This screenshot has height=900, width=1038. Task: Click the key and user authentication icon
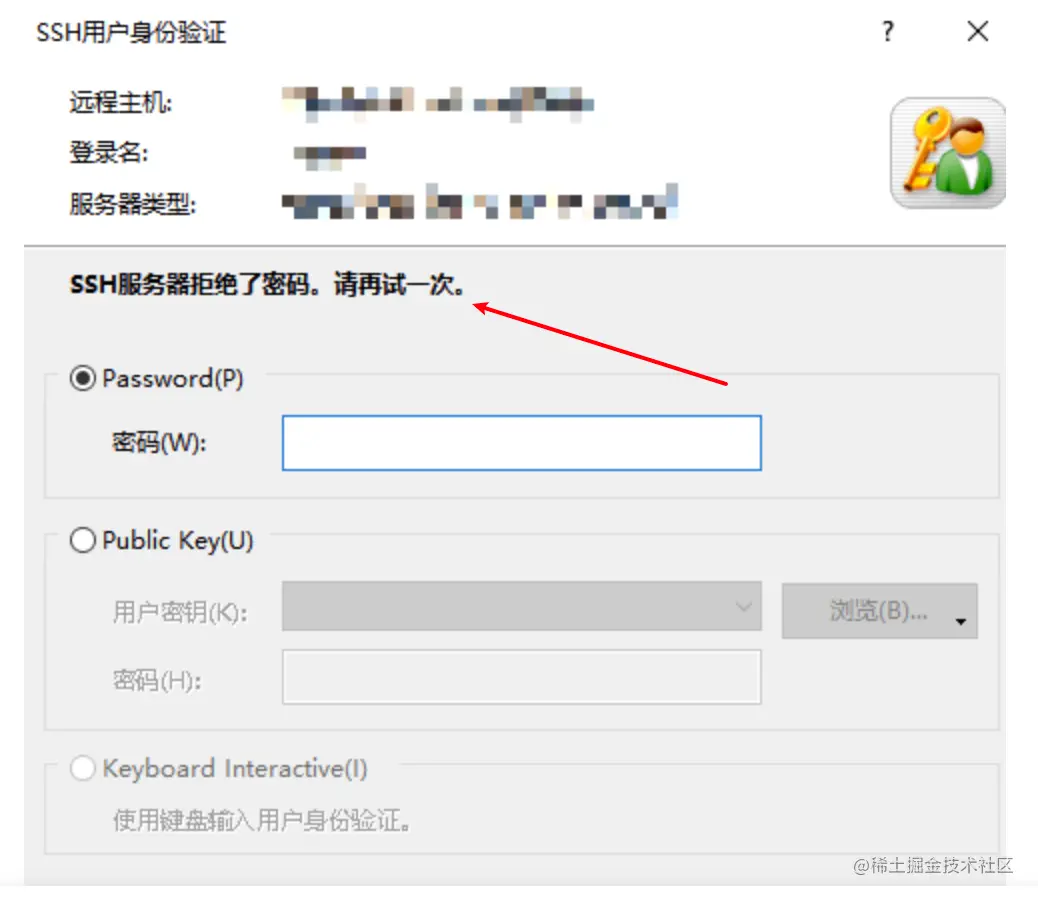pyautogui.click(x=947, y=153)
